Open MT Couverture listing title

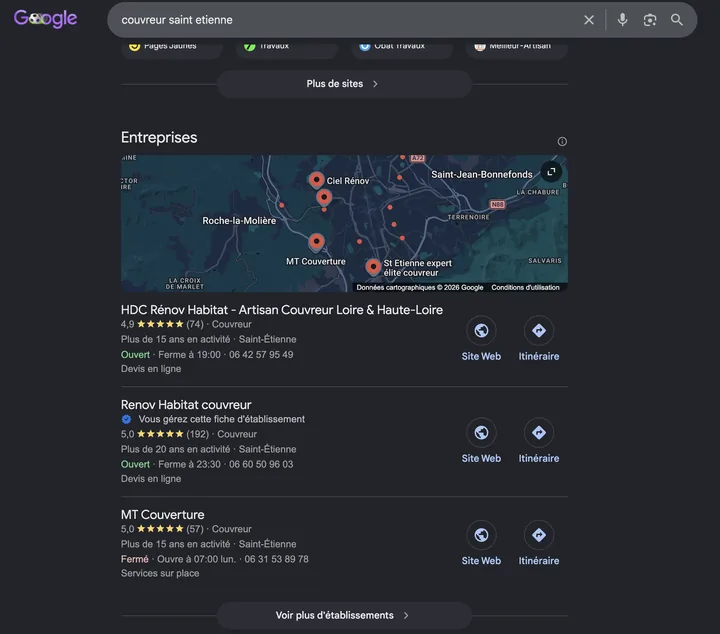163,515
